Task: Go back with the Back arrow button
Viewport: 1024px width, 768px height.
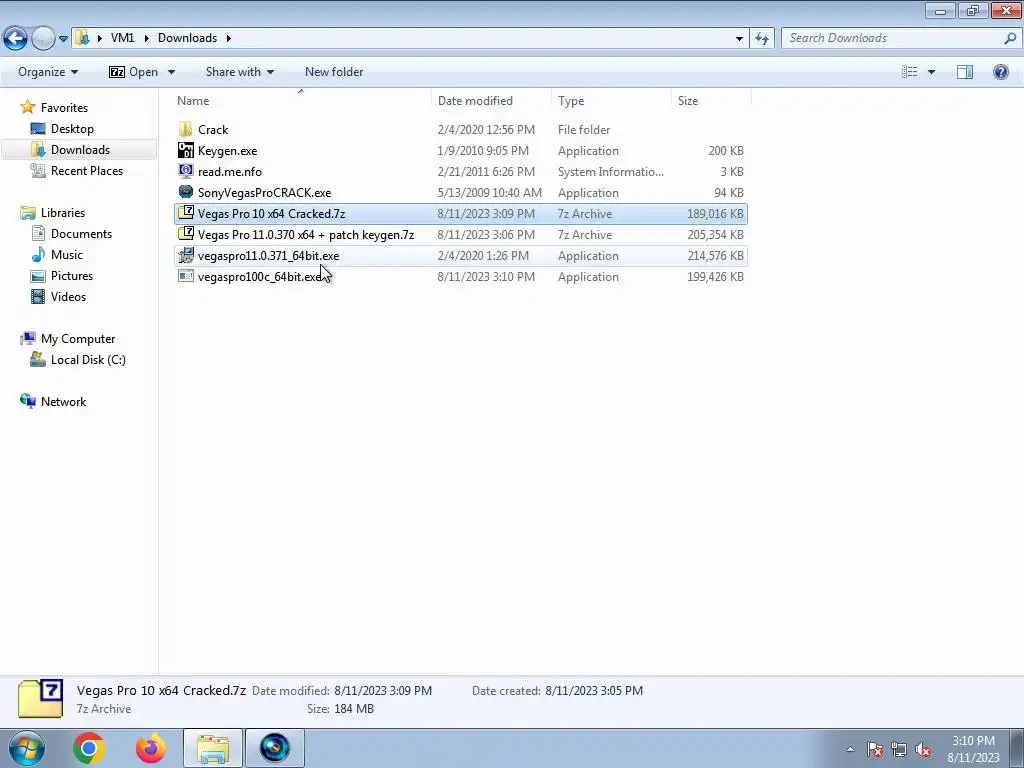Action: 16,39
